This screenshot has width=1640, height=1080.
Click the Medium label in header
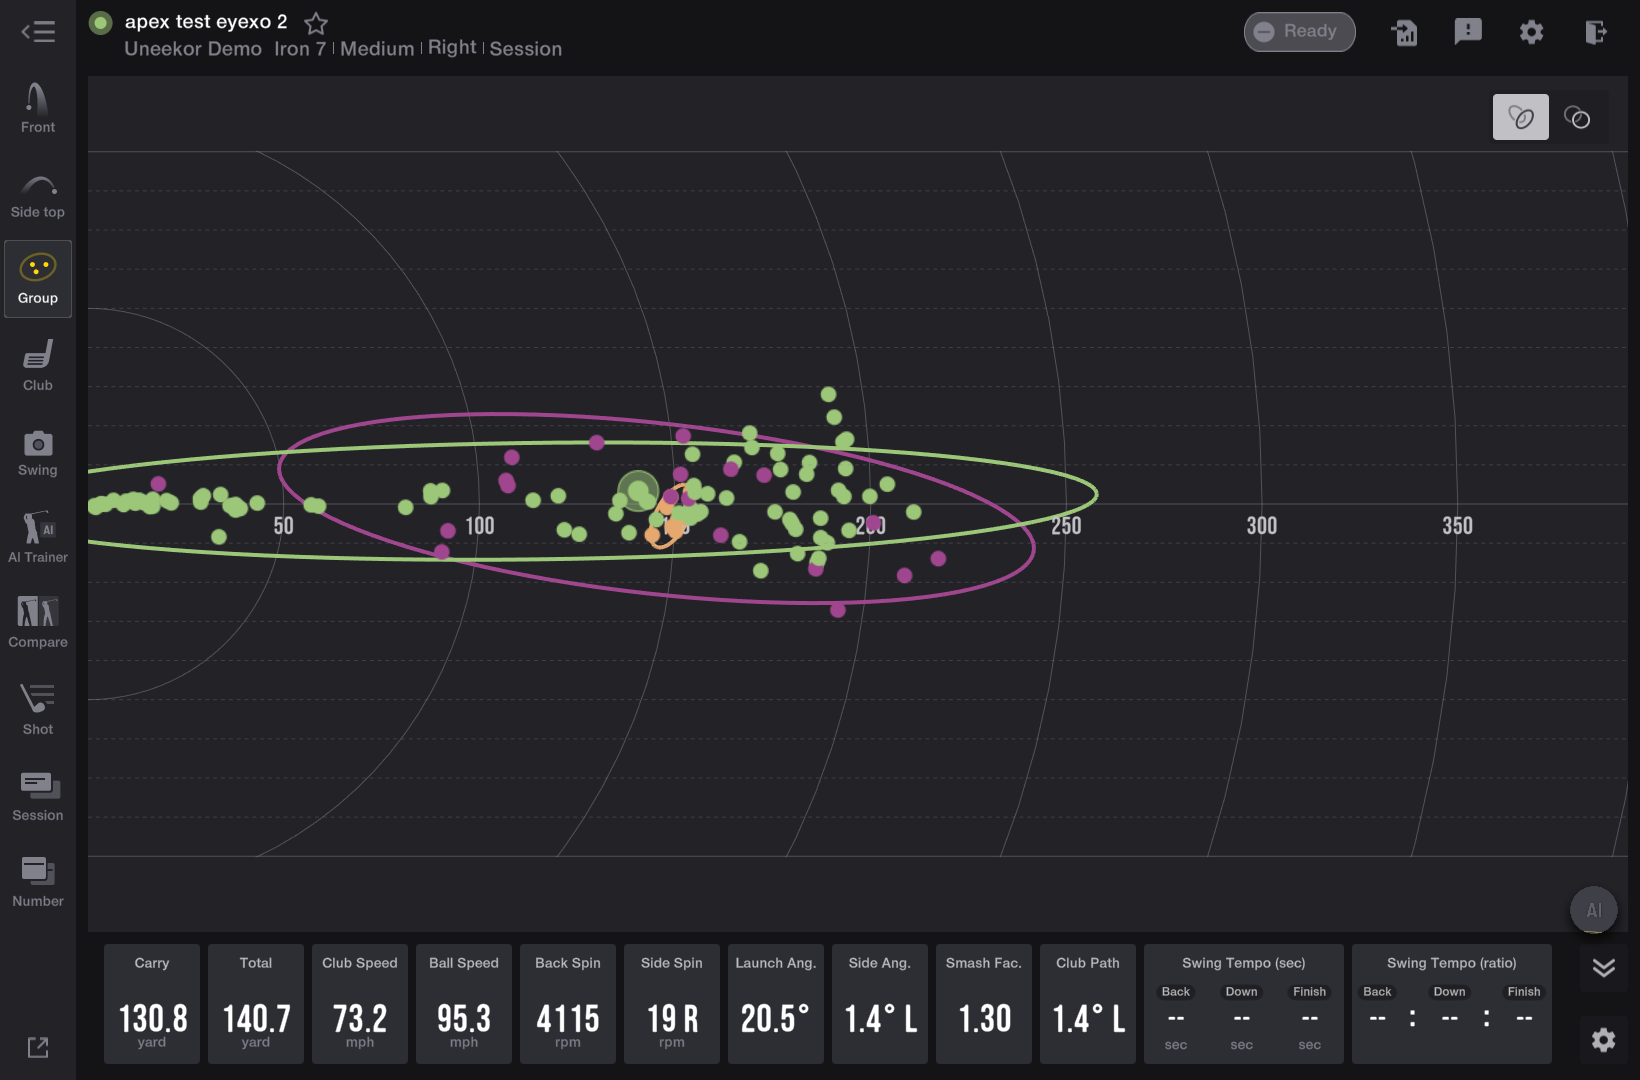pyautogui.click(x=377, y=49)
